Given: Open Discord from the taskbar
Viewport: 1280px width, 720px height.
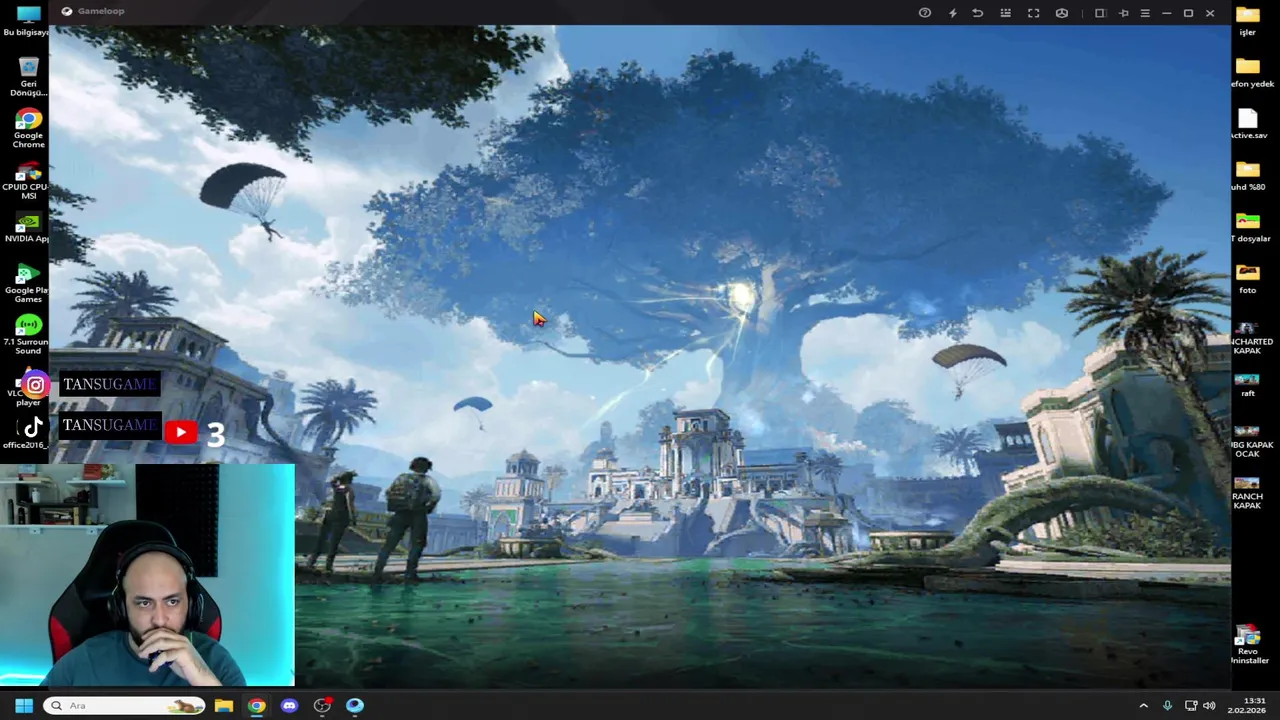Looking at the screenshot, I should click(x=290, y=705).
